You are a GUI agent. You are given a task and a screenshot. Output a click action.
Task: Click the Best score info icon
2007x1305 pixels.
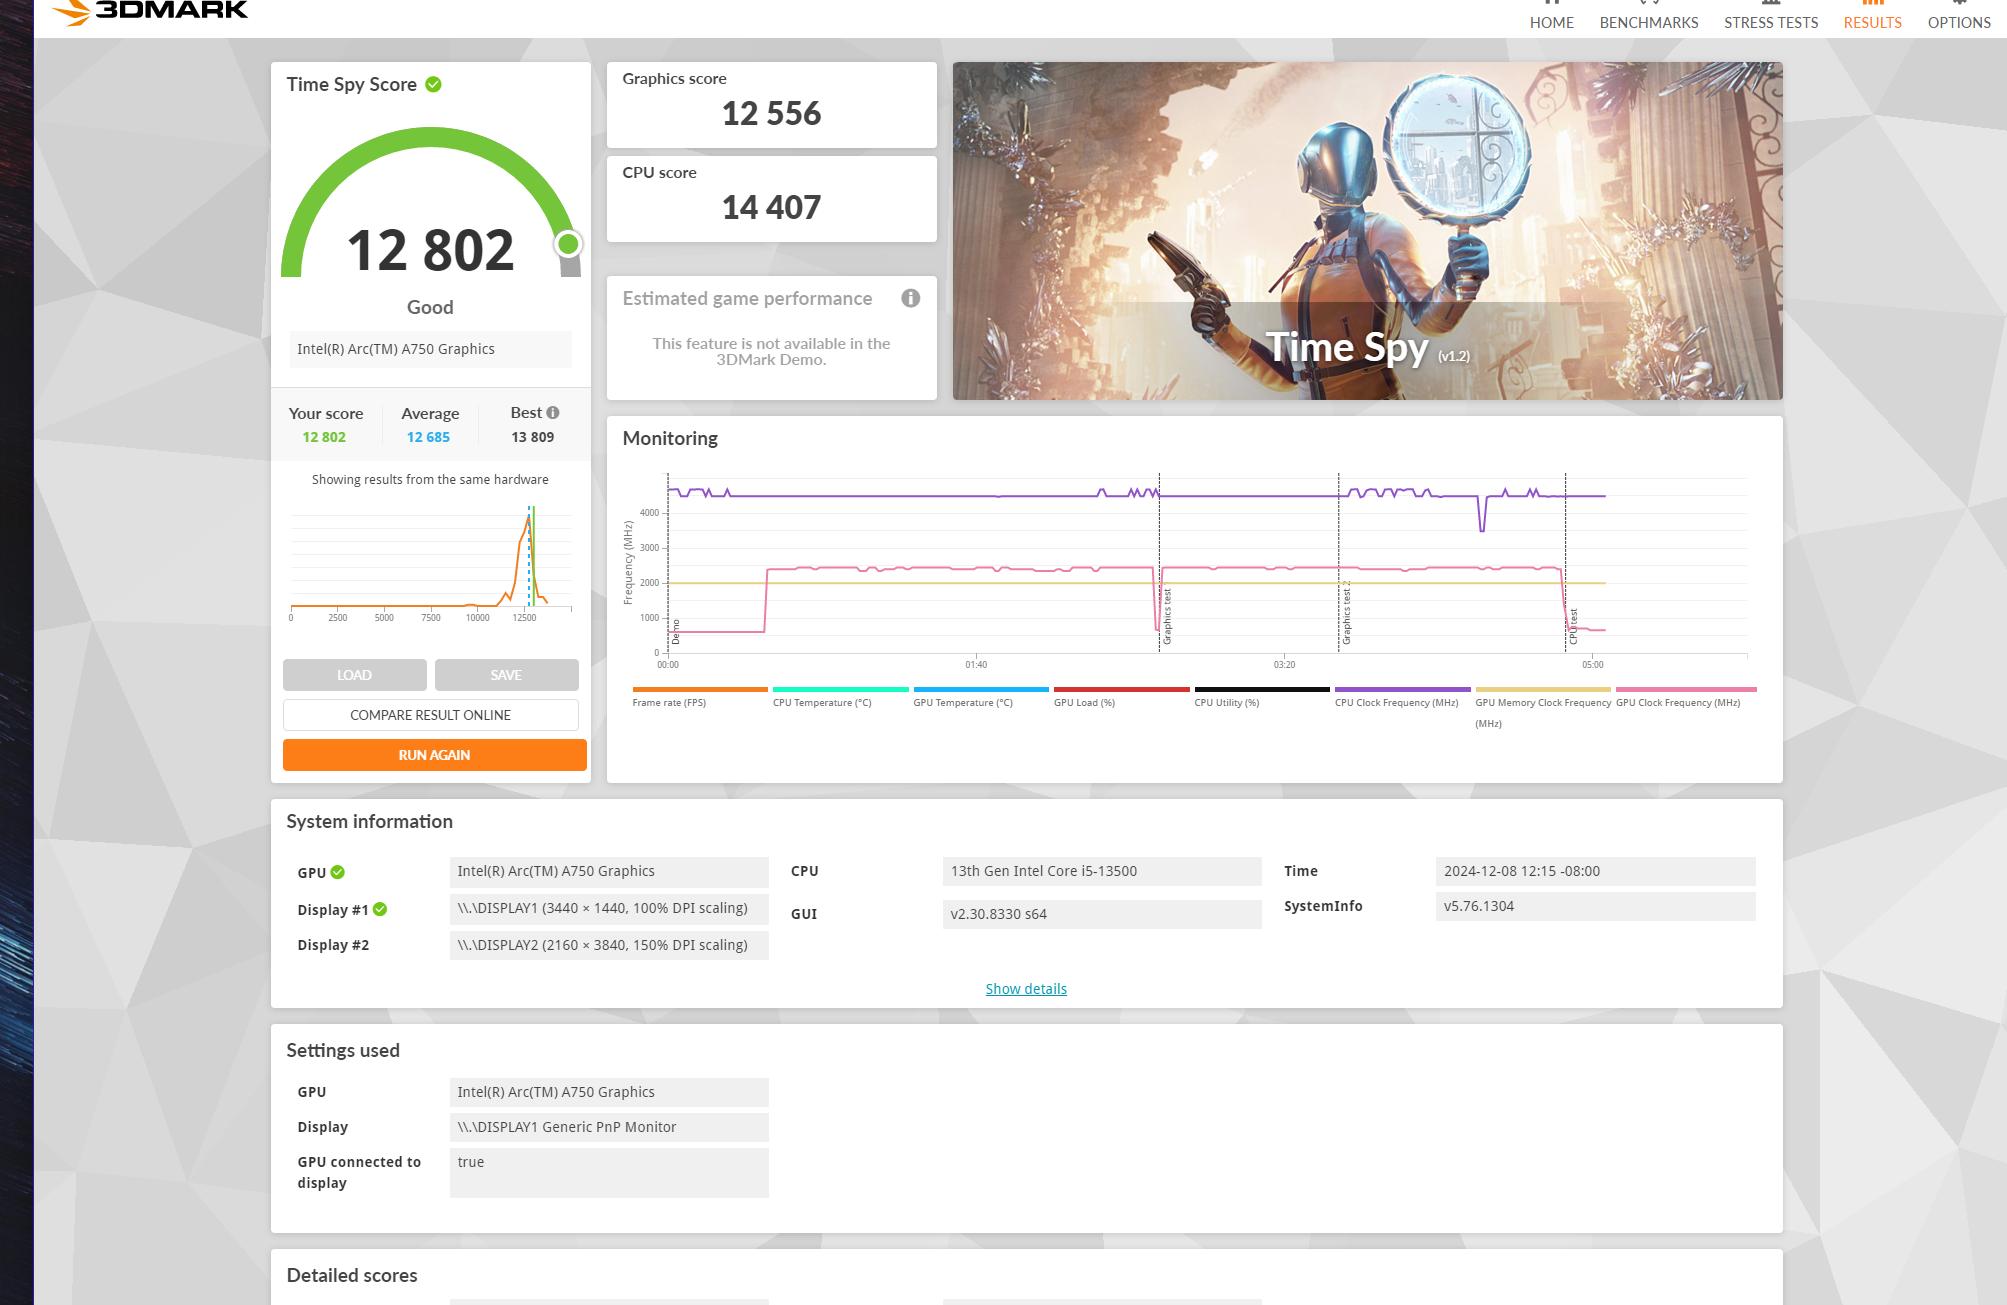(553, 412)
